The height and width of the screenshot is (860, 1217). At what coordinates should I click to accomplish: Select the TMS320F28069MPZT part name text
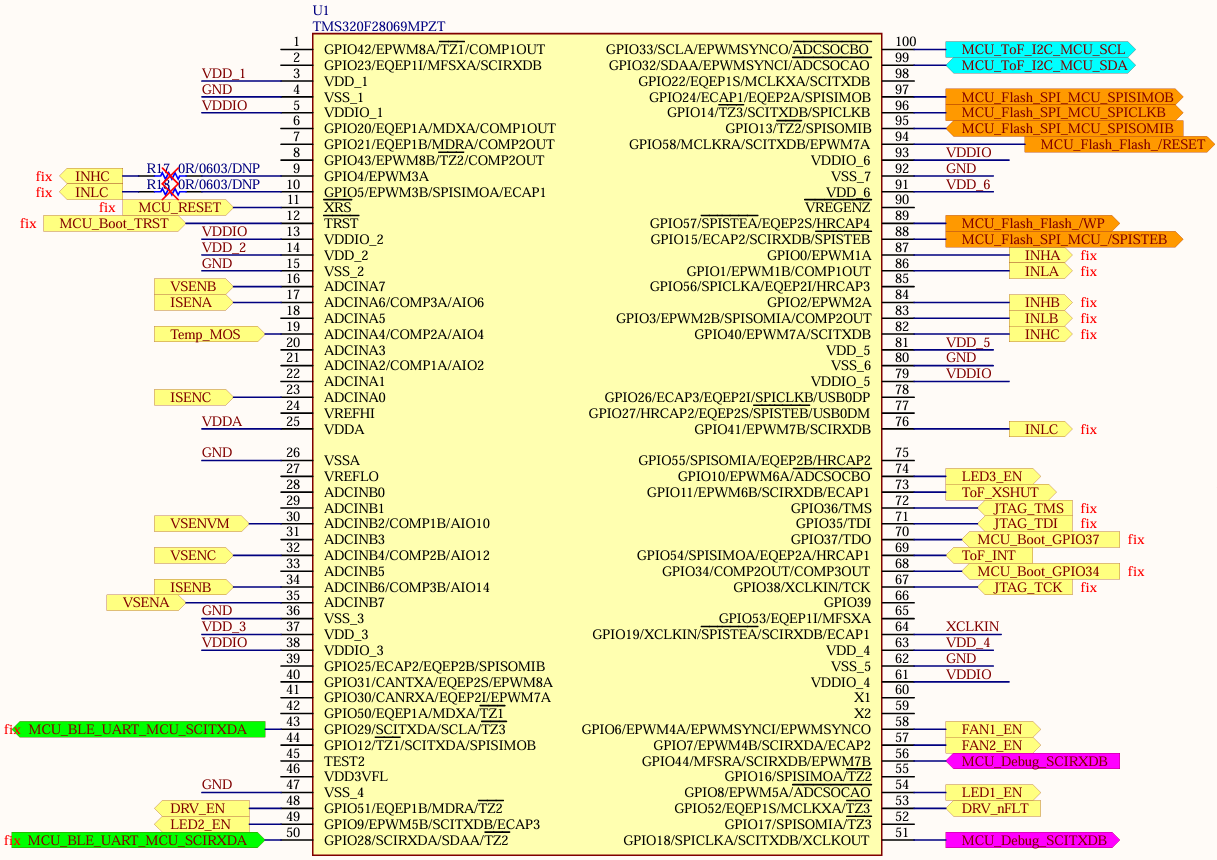[x=379, y=27]
